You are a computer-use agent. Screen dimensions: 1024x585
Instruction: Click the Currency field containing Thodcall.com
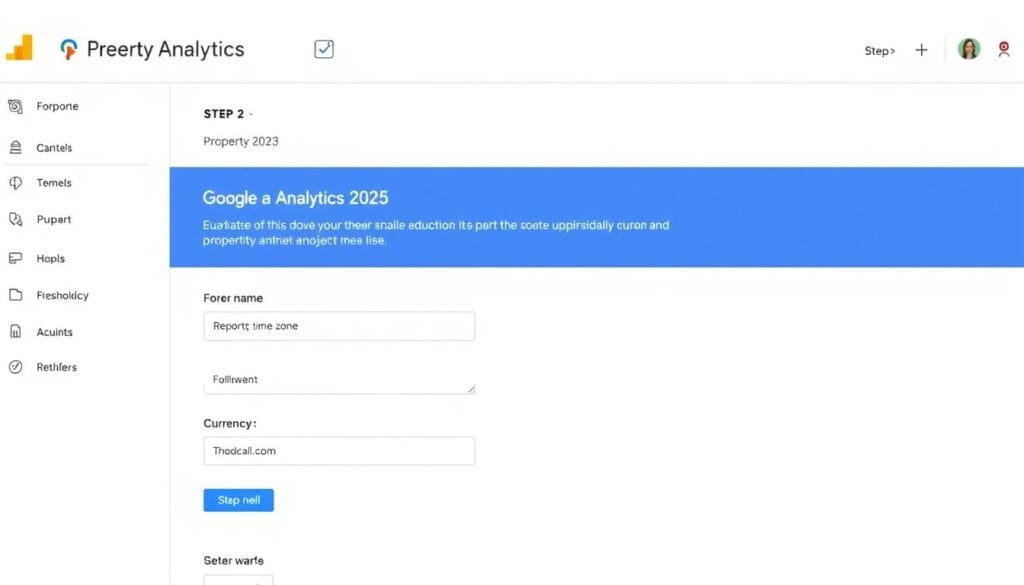339,451
